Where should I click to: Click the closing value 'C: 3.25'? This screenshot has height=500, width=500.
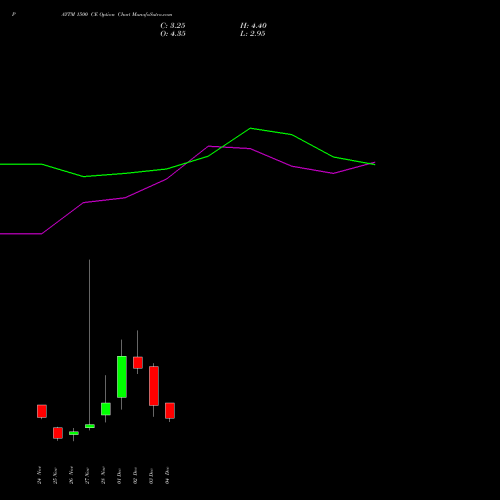click(173, 26)
